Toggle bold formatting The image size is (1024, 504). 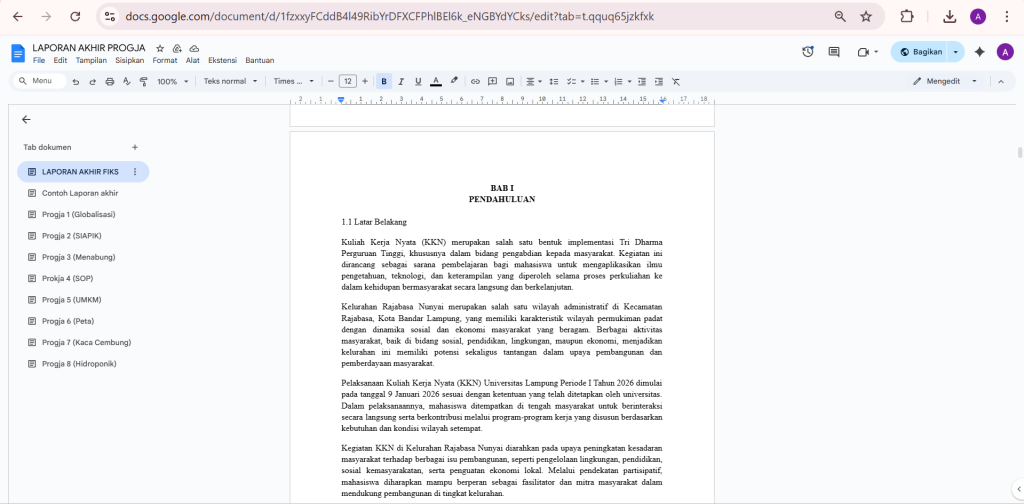pos(384,81)
